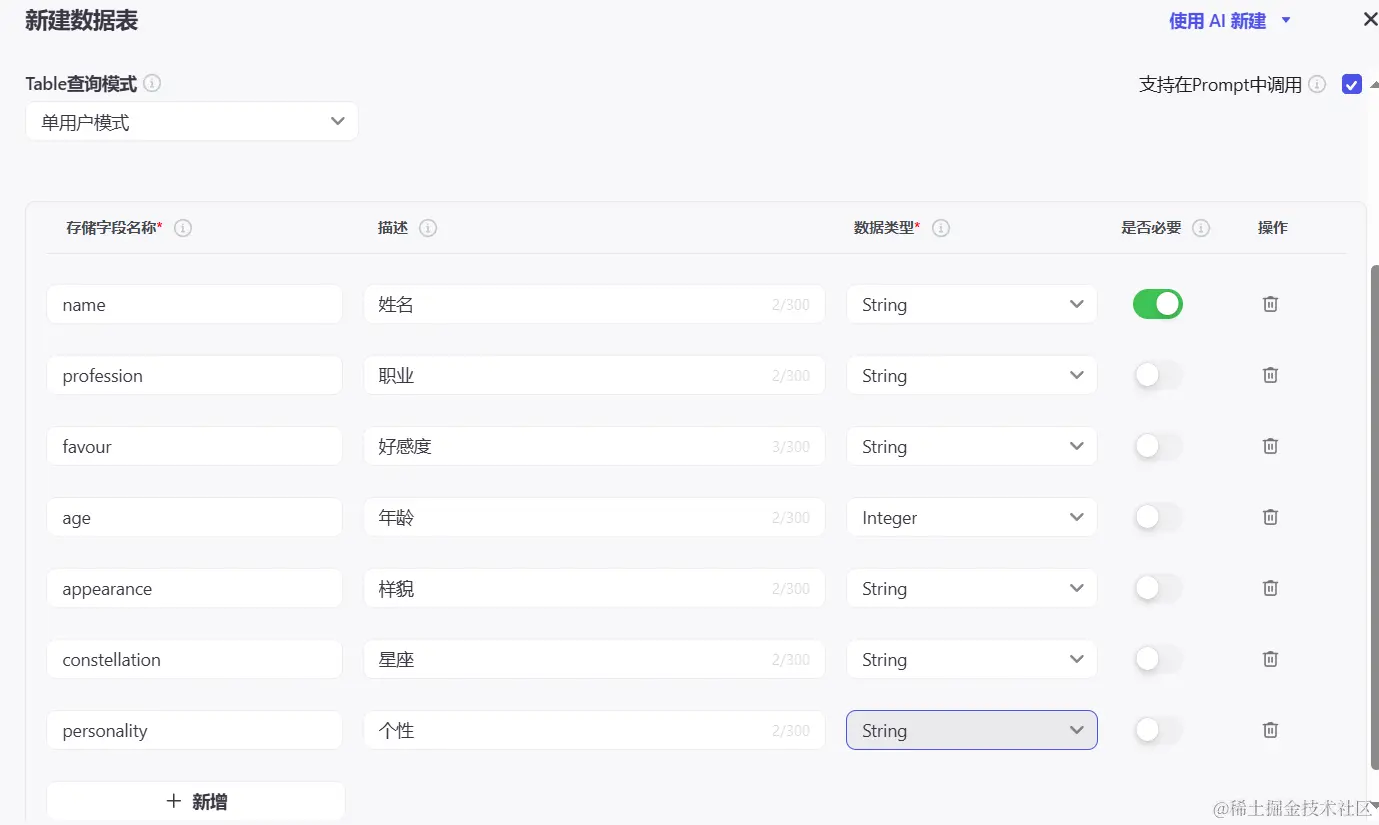Click the 新建数据表 dialog title

[81, 20]
